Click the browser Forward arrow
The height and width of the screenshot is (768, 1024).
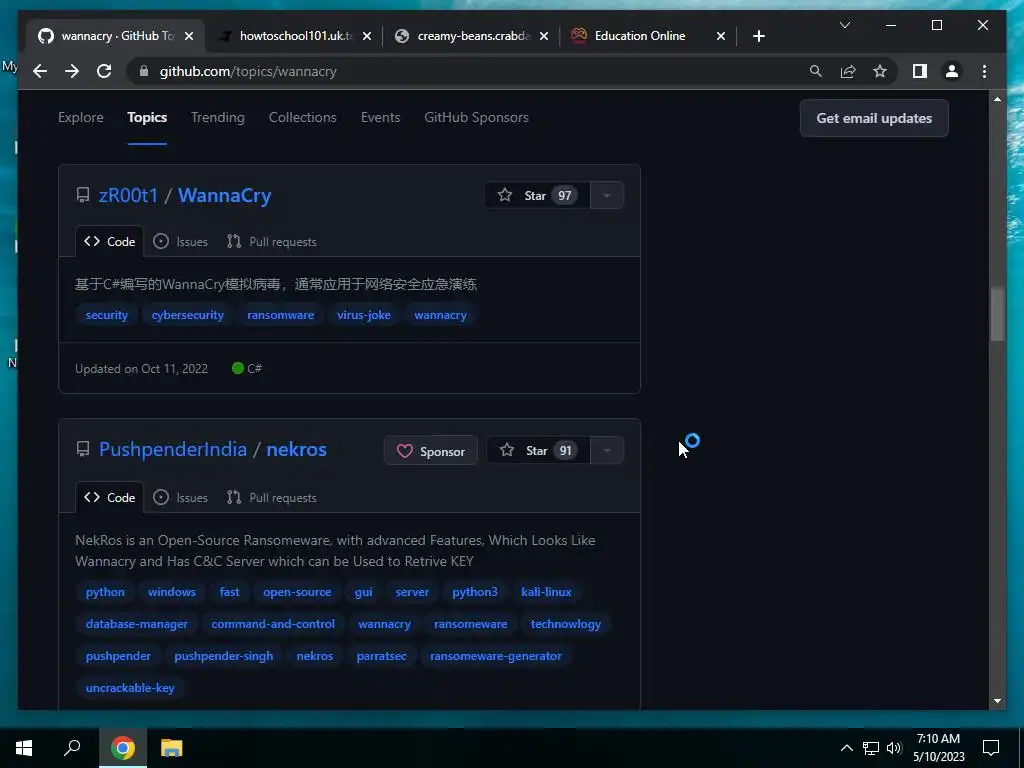click(72, 71)
